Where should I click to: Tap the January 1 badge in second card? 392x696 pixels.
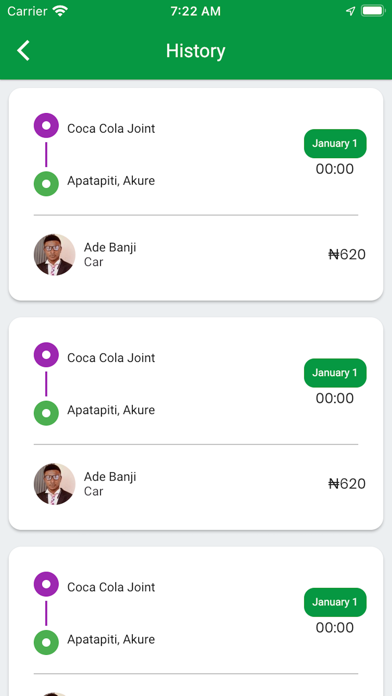coord(335,373)
